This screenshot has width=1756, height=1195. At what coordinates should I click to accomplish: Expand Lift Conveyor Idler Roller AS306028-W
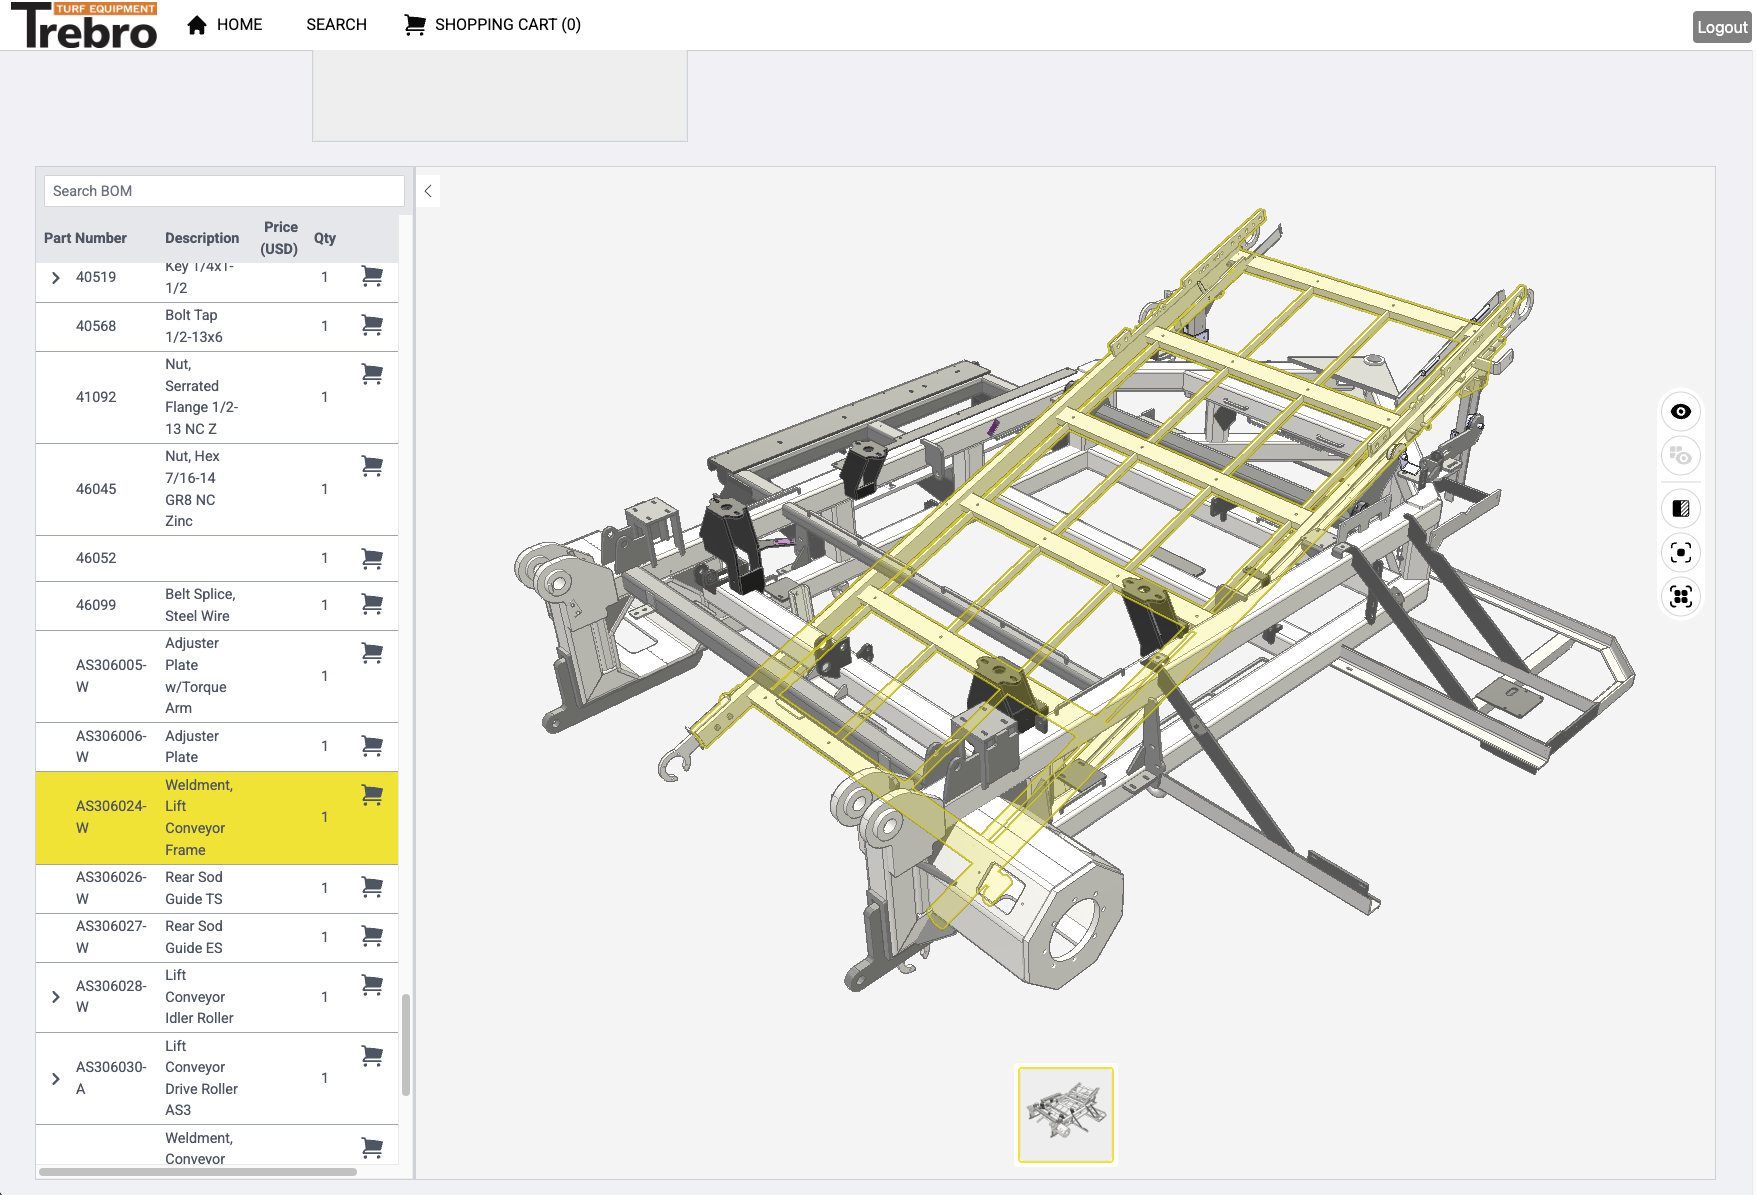(56, 997)
